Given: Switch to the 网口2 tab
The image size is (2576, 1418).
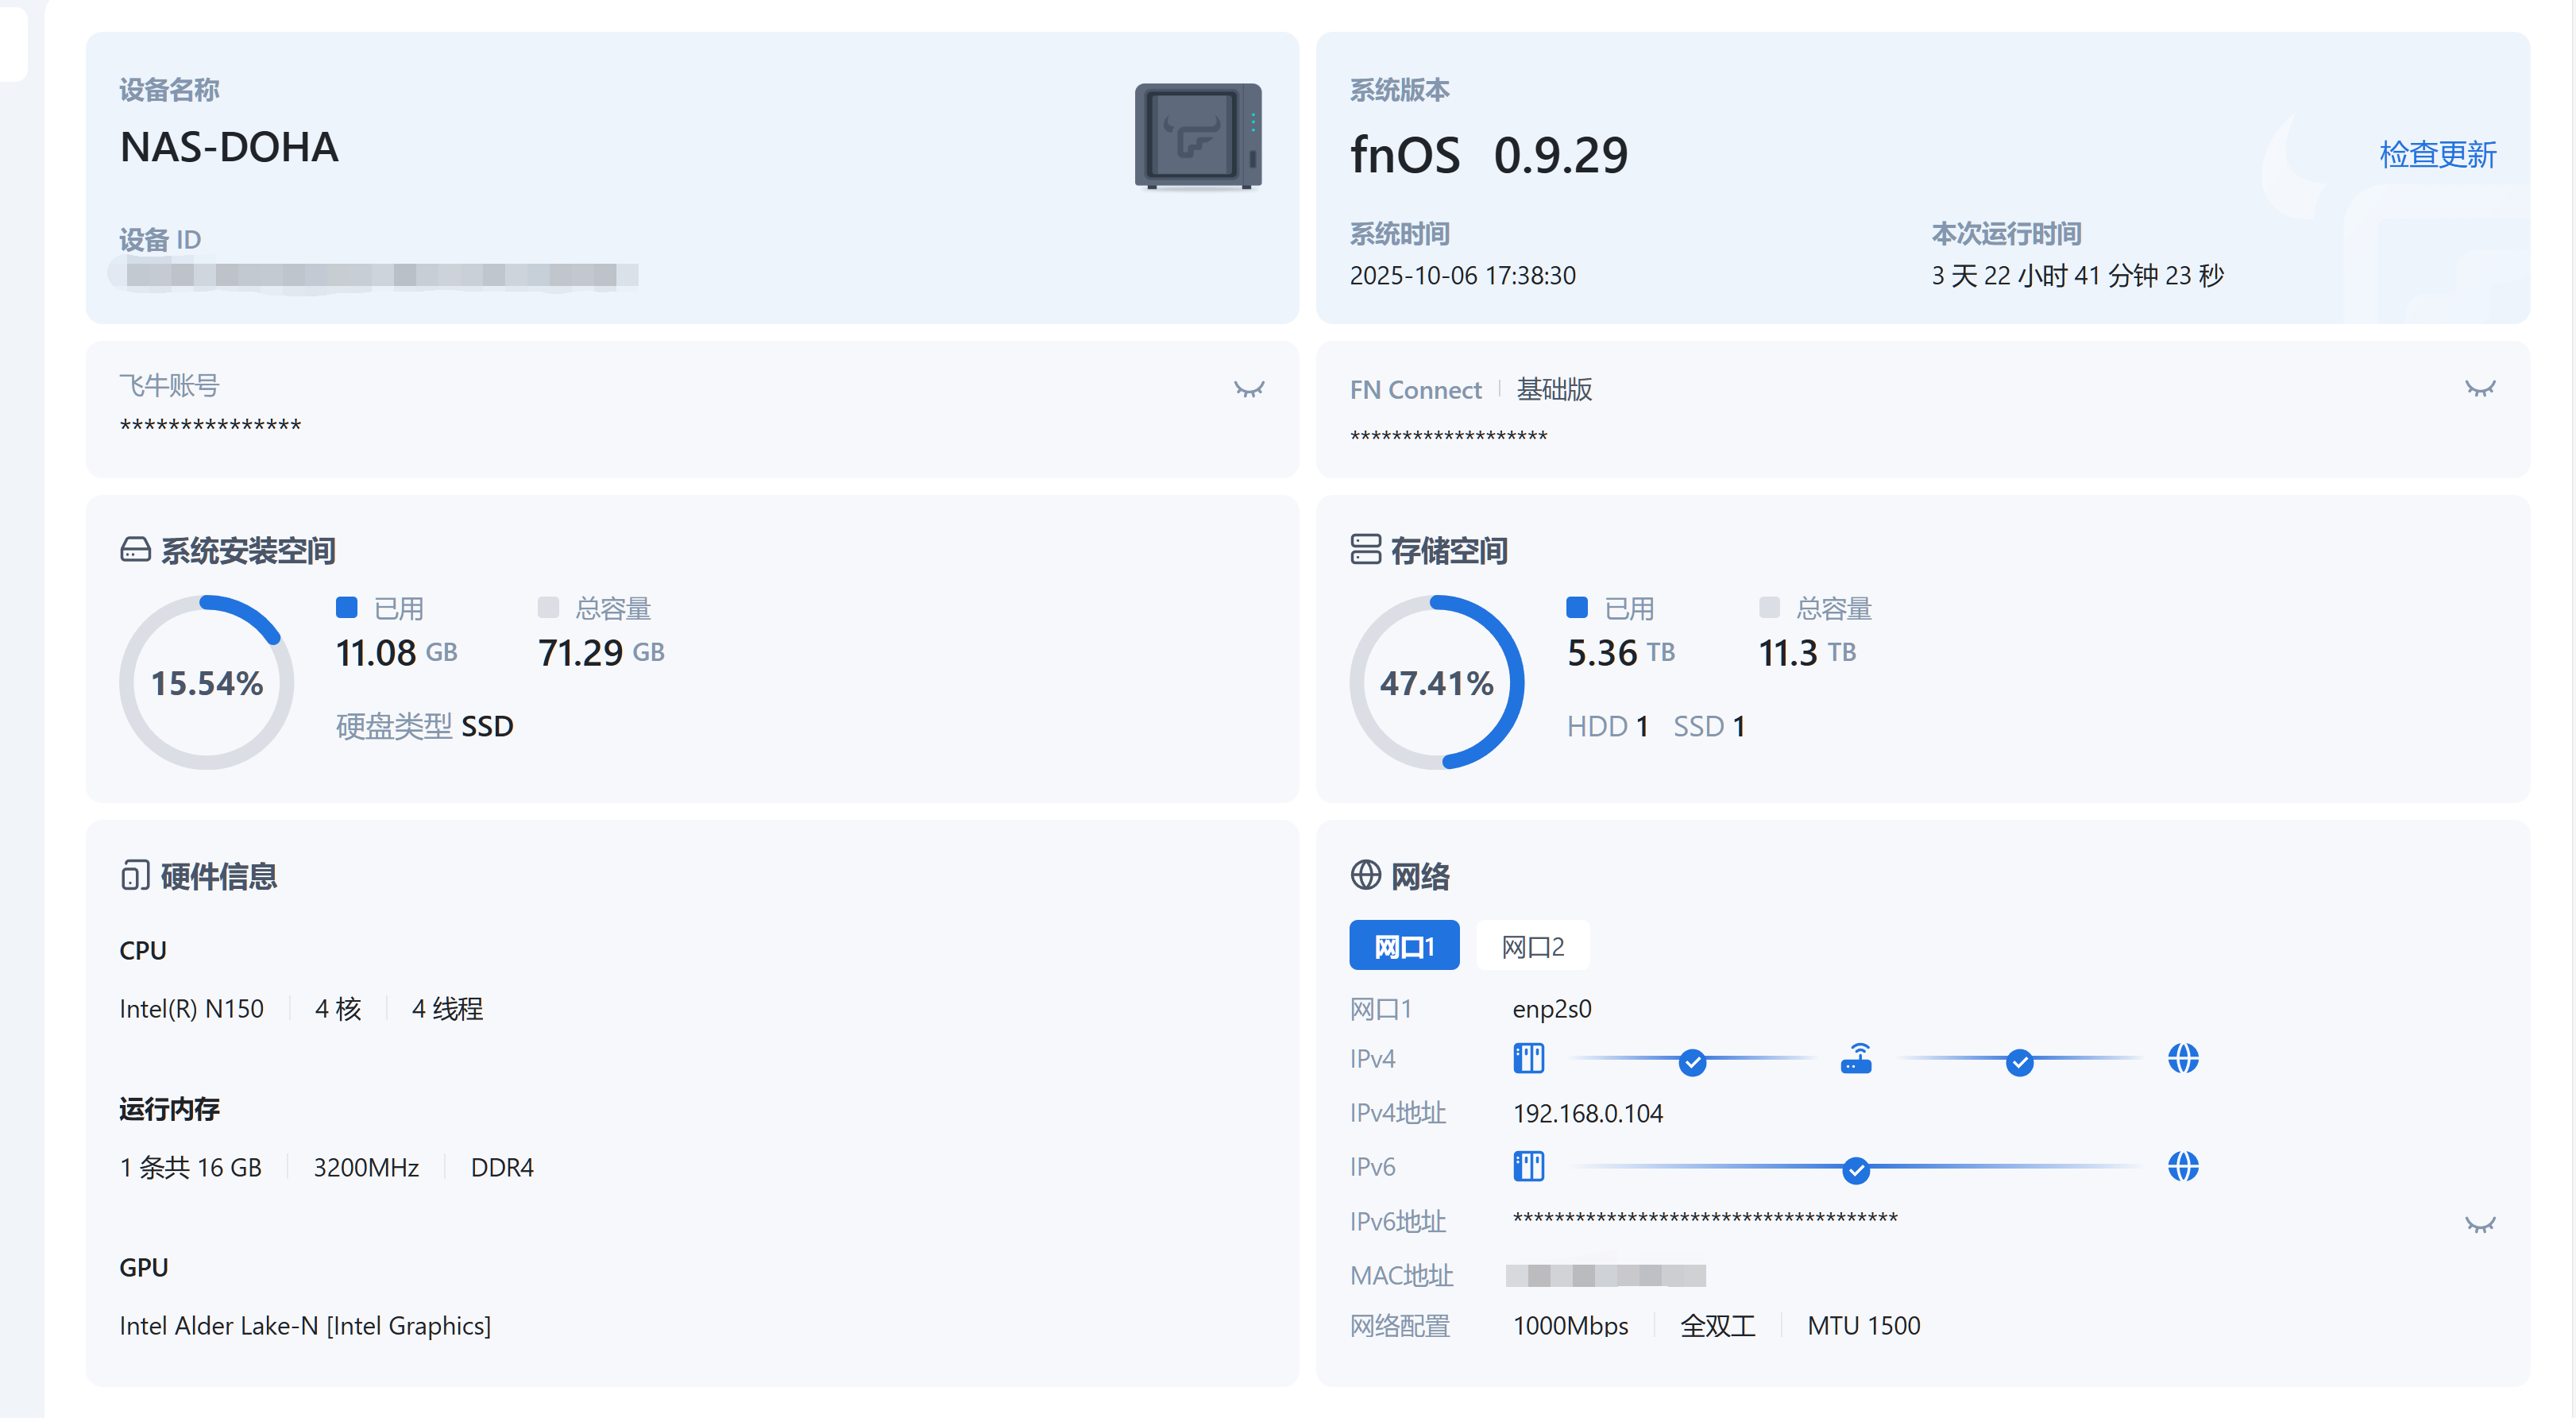Looking at the screenshot, I should click(1532, 946).
